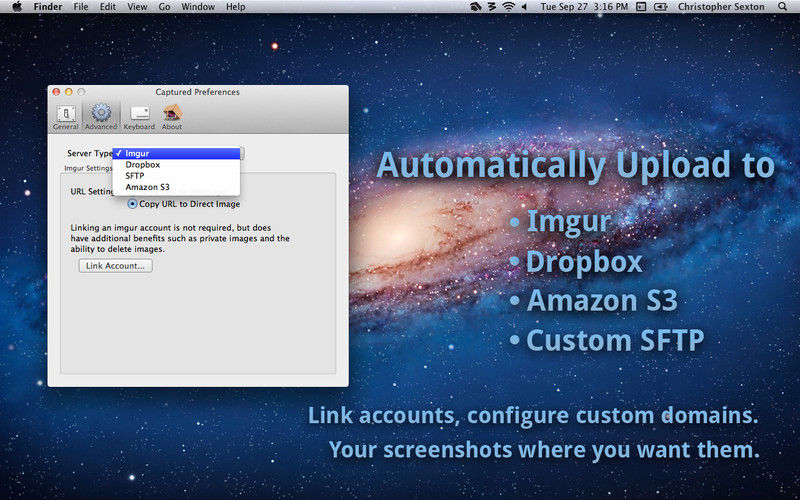800x500 pixels.
Task: Click the 'Custom SFTP' bullet text
Action: point(615,340)
